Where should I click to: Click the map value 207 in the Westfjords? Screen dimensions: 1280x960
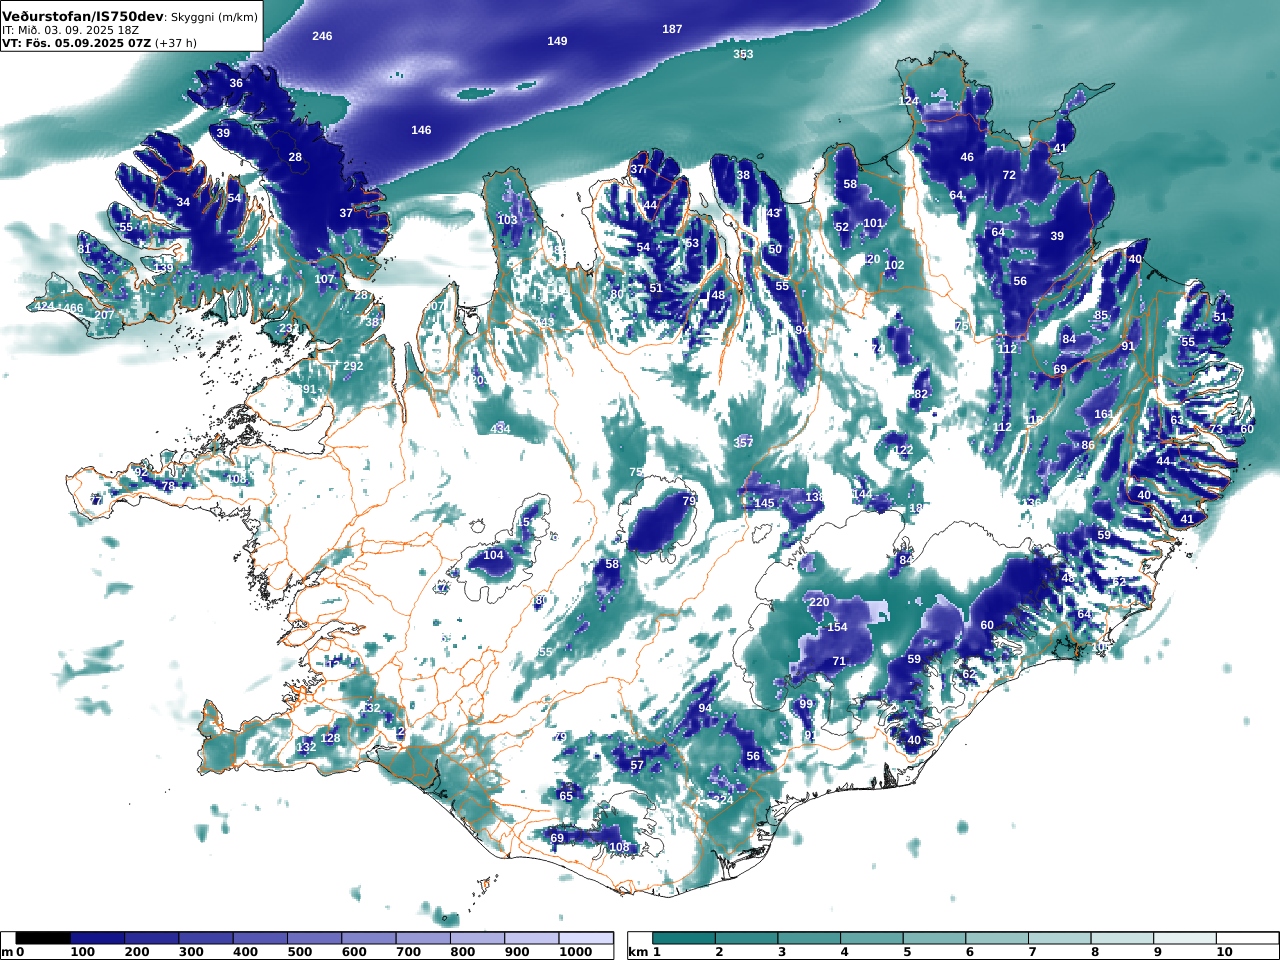click(x=104, y=315)
